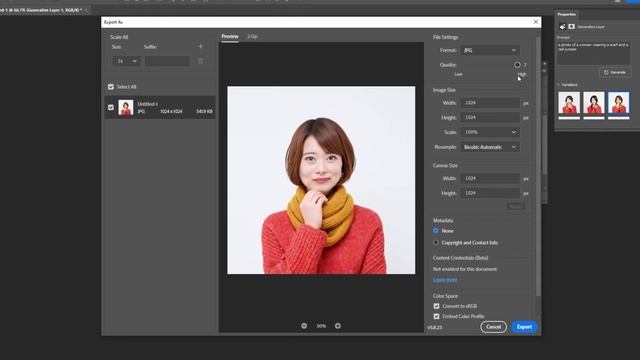This screenshot has height=360, width=640.
Task: Toggle Convert to sRGB checkbox
Action: coord(436,306)
